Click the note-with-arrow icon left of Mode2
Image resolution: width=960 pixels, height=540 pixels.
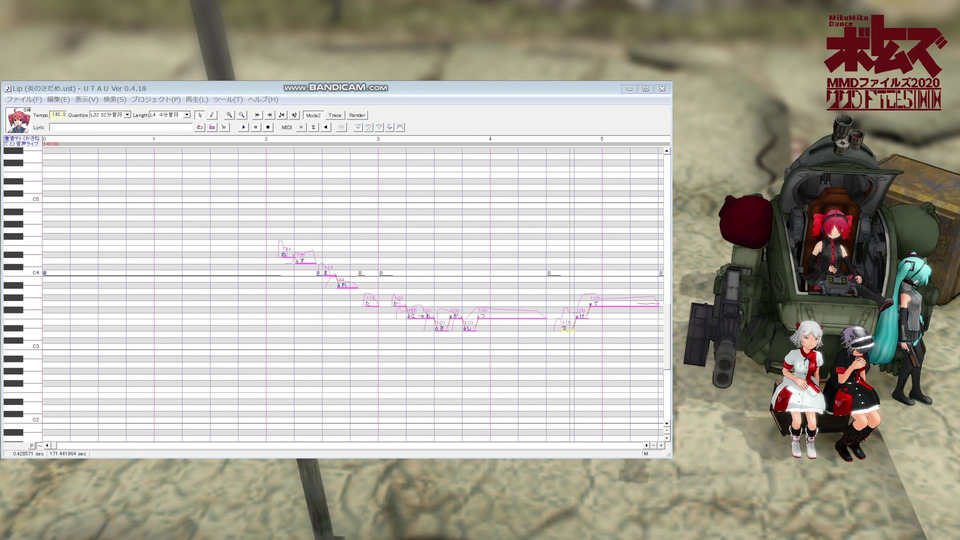282,115
